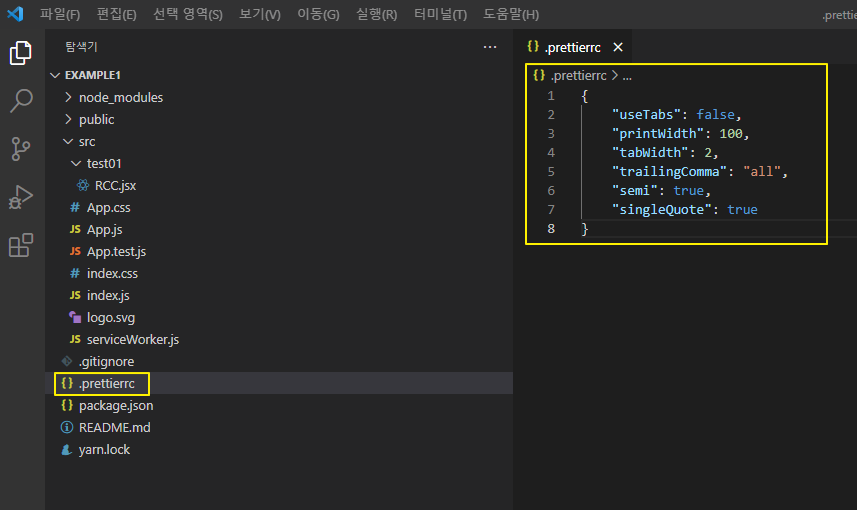This screenshot has height=510, width=857.
Task: Click the VS Code logo icon
Action: coord(15,14)
